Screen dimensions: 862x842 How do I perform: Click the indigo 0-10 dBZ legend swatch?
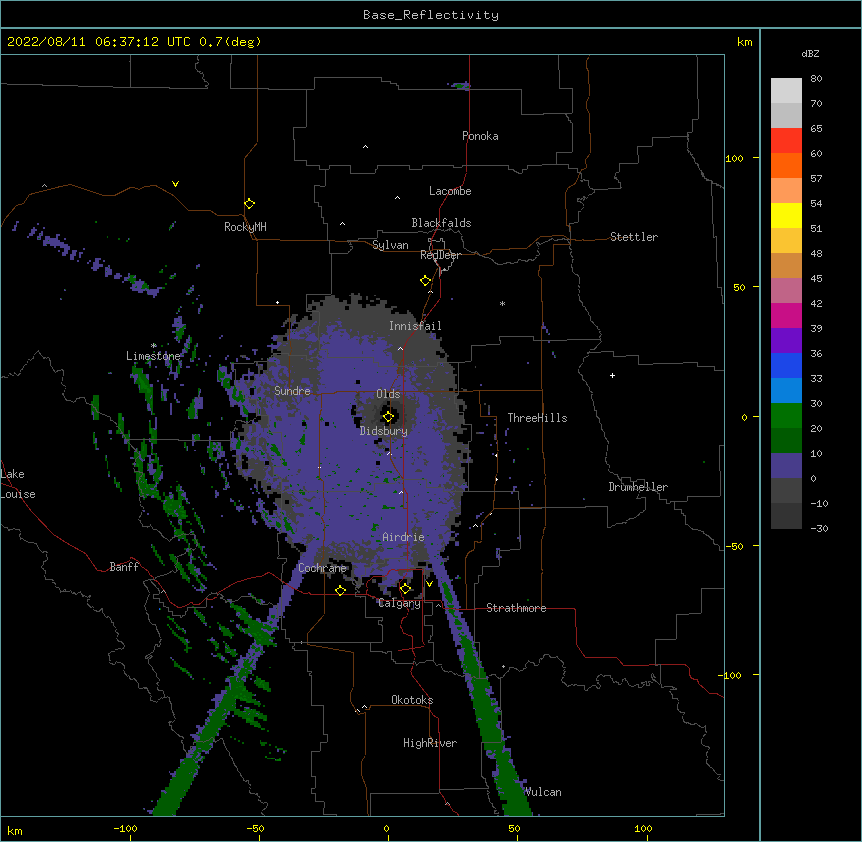pos(786,466)
